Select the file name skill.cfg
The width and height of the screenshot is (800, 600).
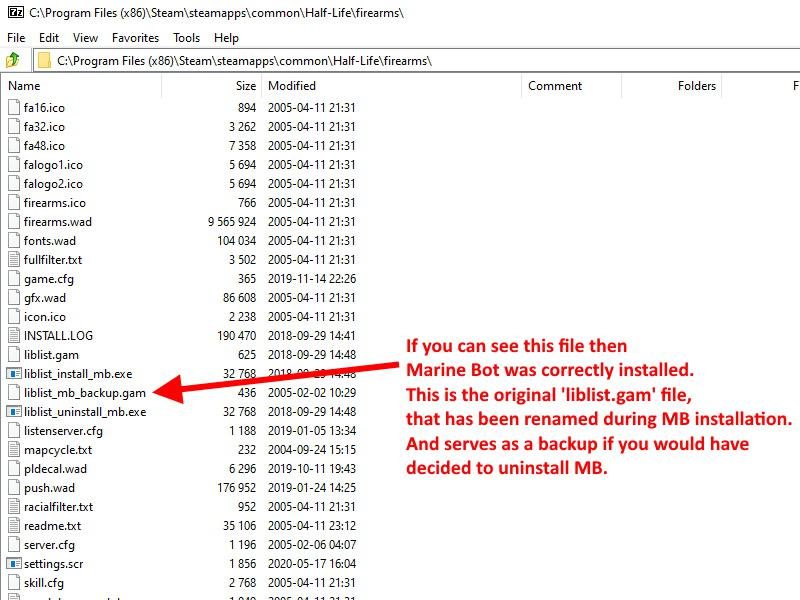(43, 583)
